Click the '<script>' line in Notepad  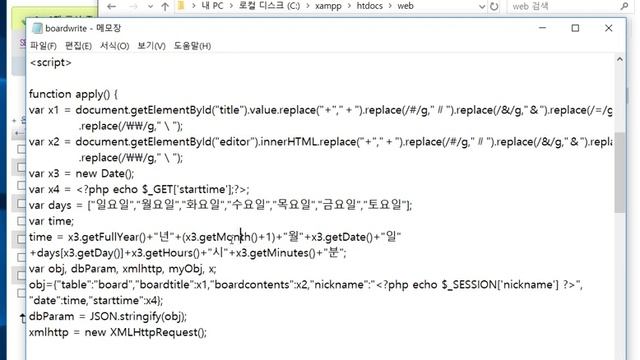click(x=51, y=62)
